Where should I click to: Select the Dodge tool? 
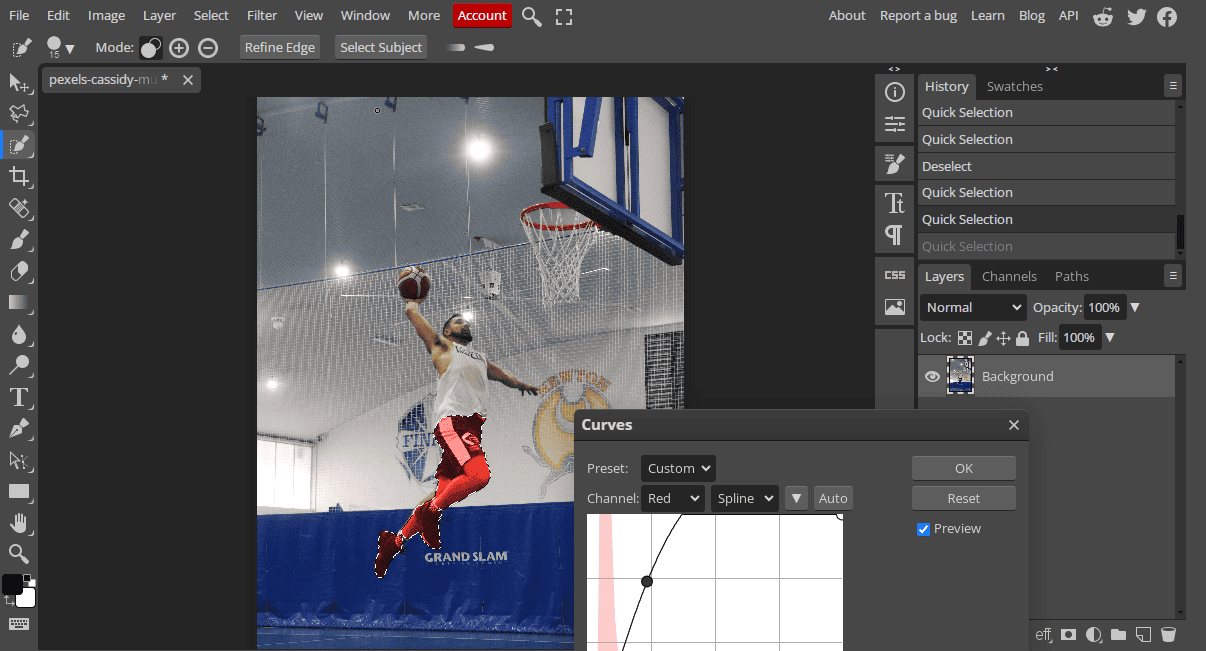pos(19,365)
